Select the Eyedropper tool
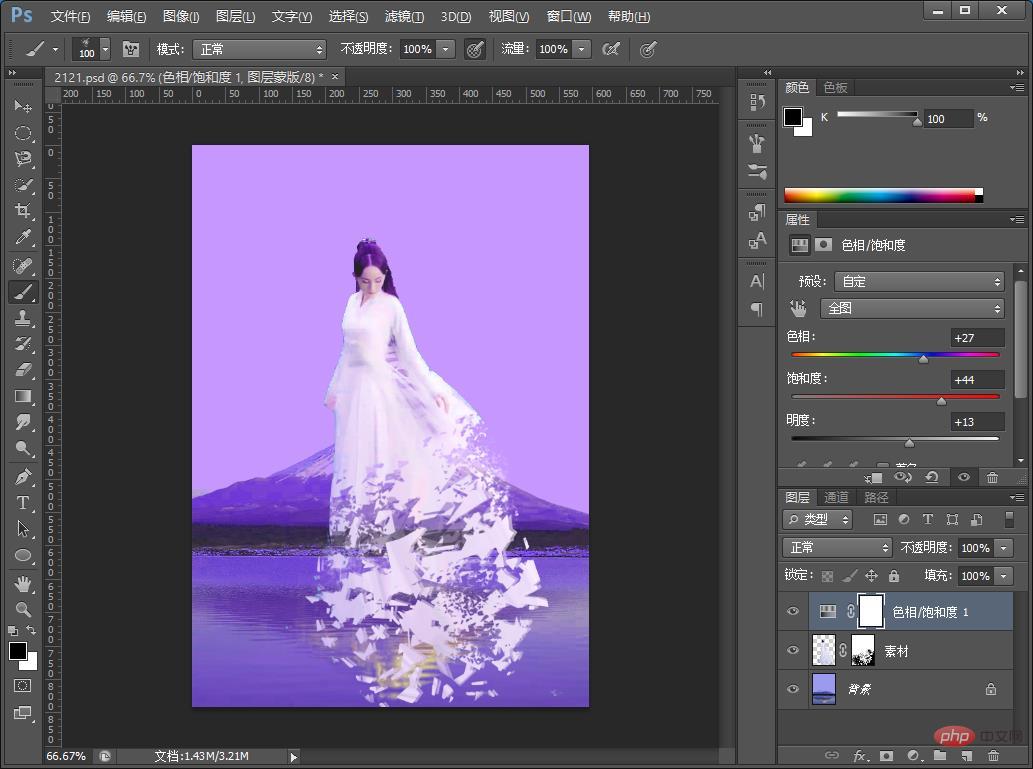 click(23, 238)
